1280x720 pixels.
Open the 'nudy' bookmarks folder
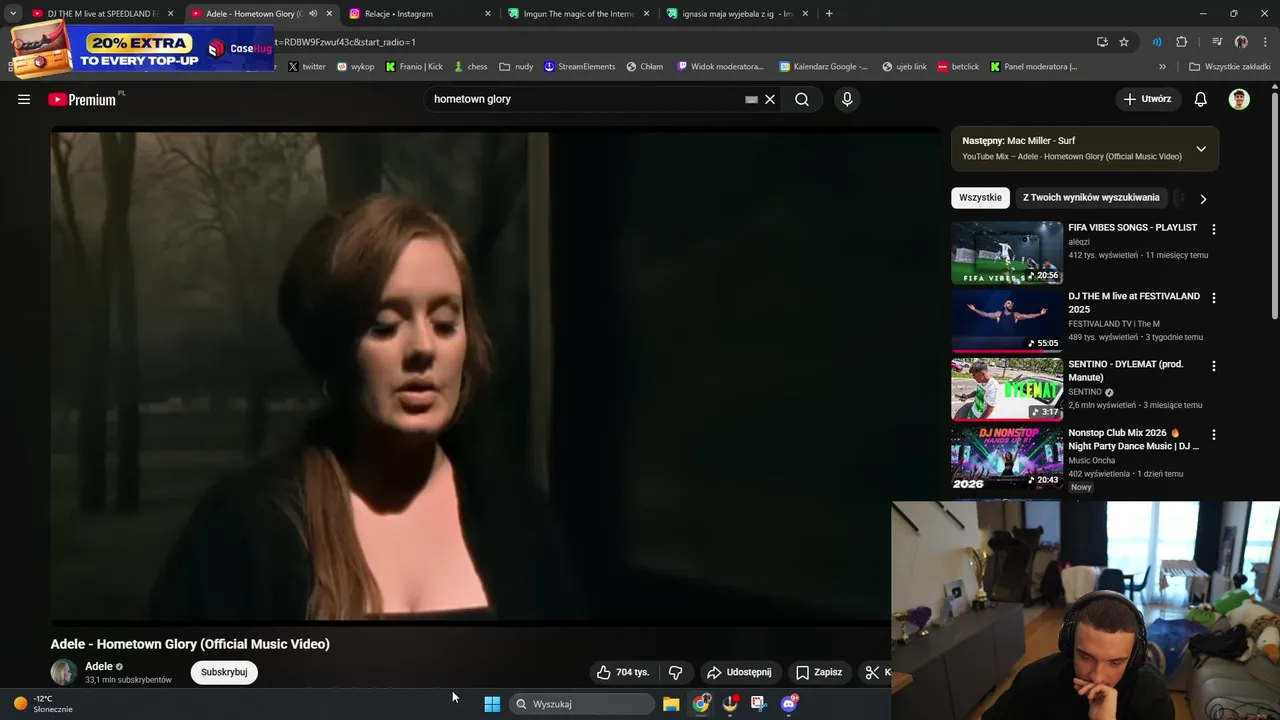pos(516,67)
